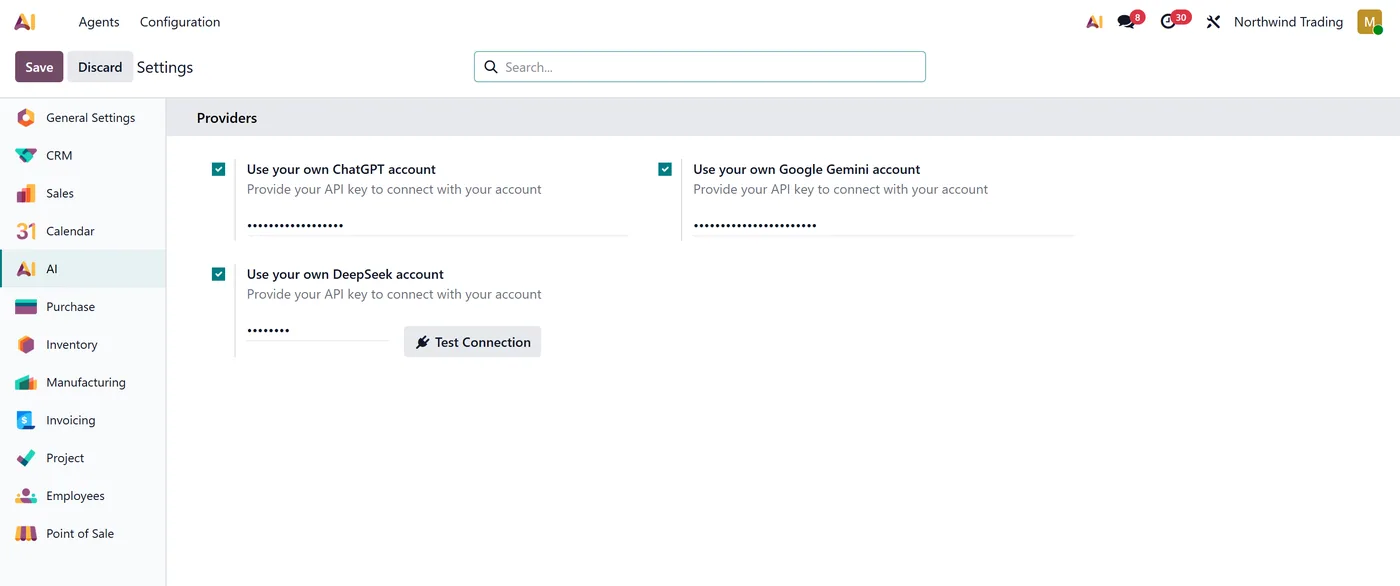The image size is (1400, 586).
Task: Switch to Point of Sale settings label
Action: 80,534
